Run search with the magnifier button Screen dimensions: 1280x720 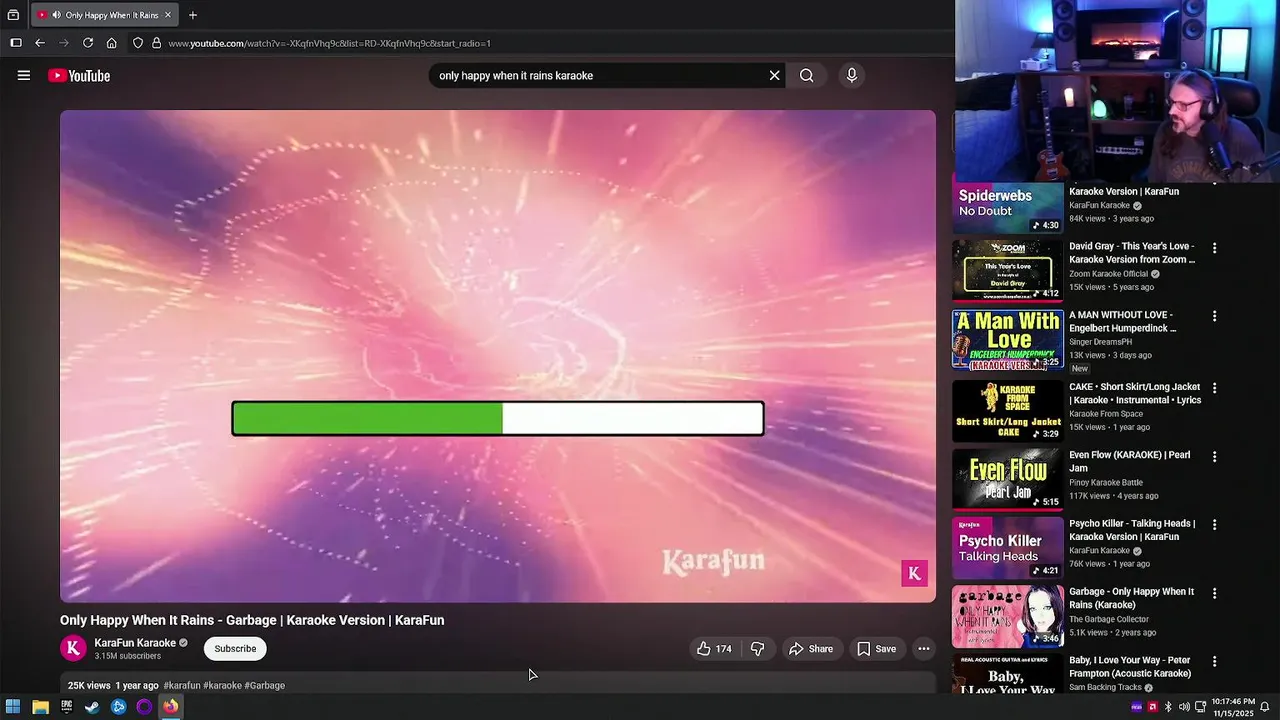[806, 75]
